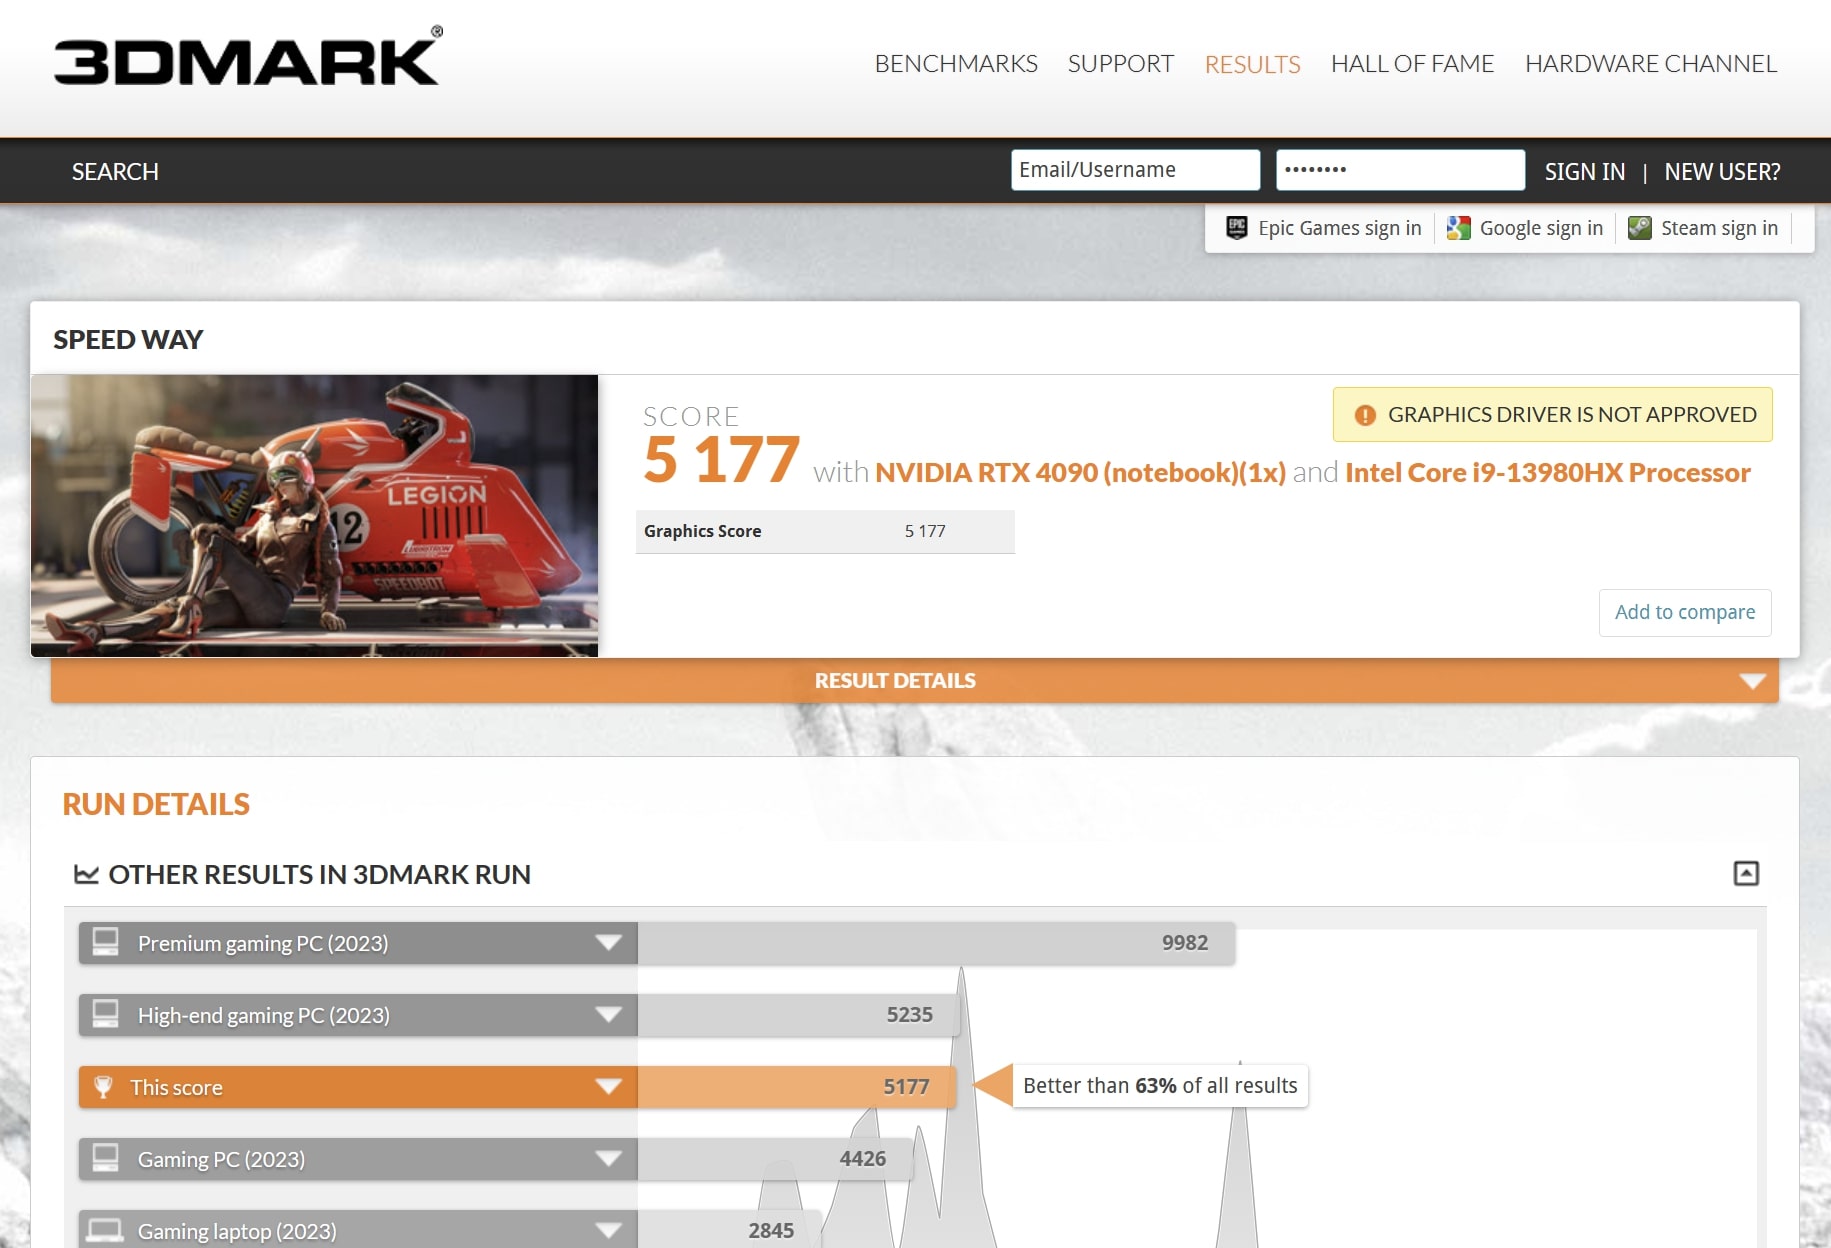1831x1248 pixels.
Task: Click the SPEED WAY title
Action: tap(128, 340)
